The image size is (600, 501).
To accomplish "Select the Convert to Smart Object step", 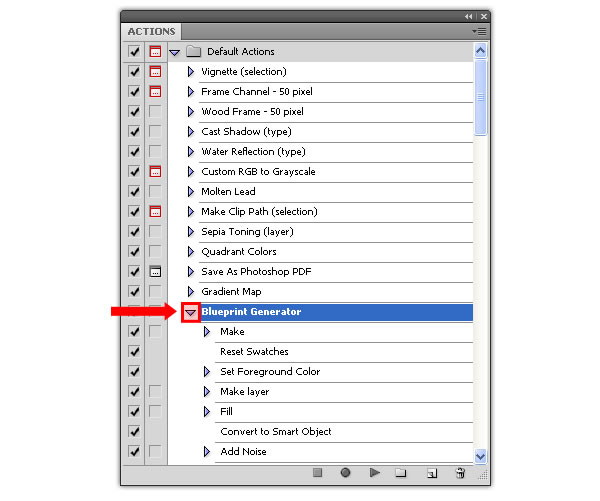I will point(344,431).
